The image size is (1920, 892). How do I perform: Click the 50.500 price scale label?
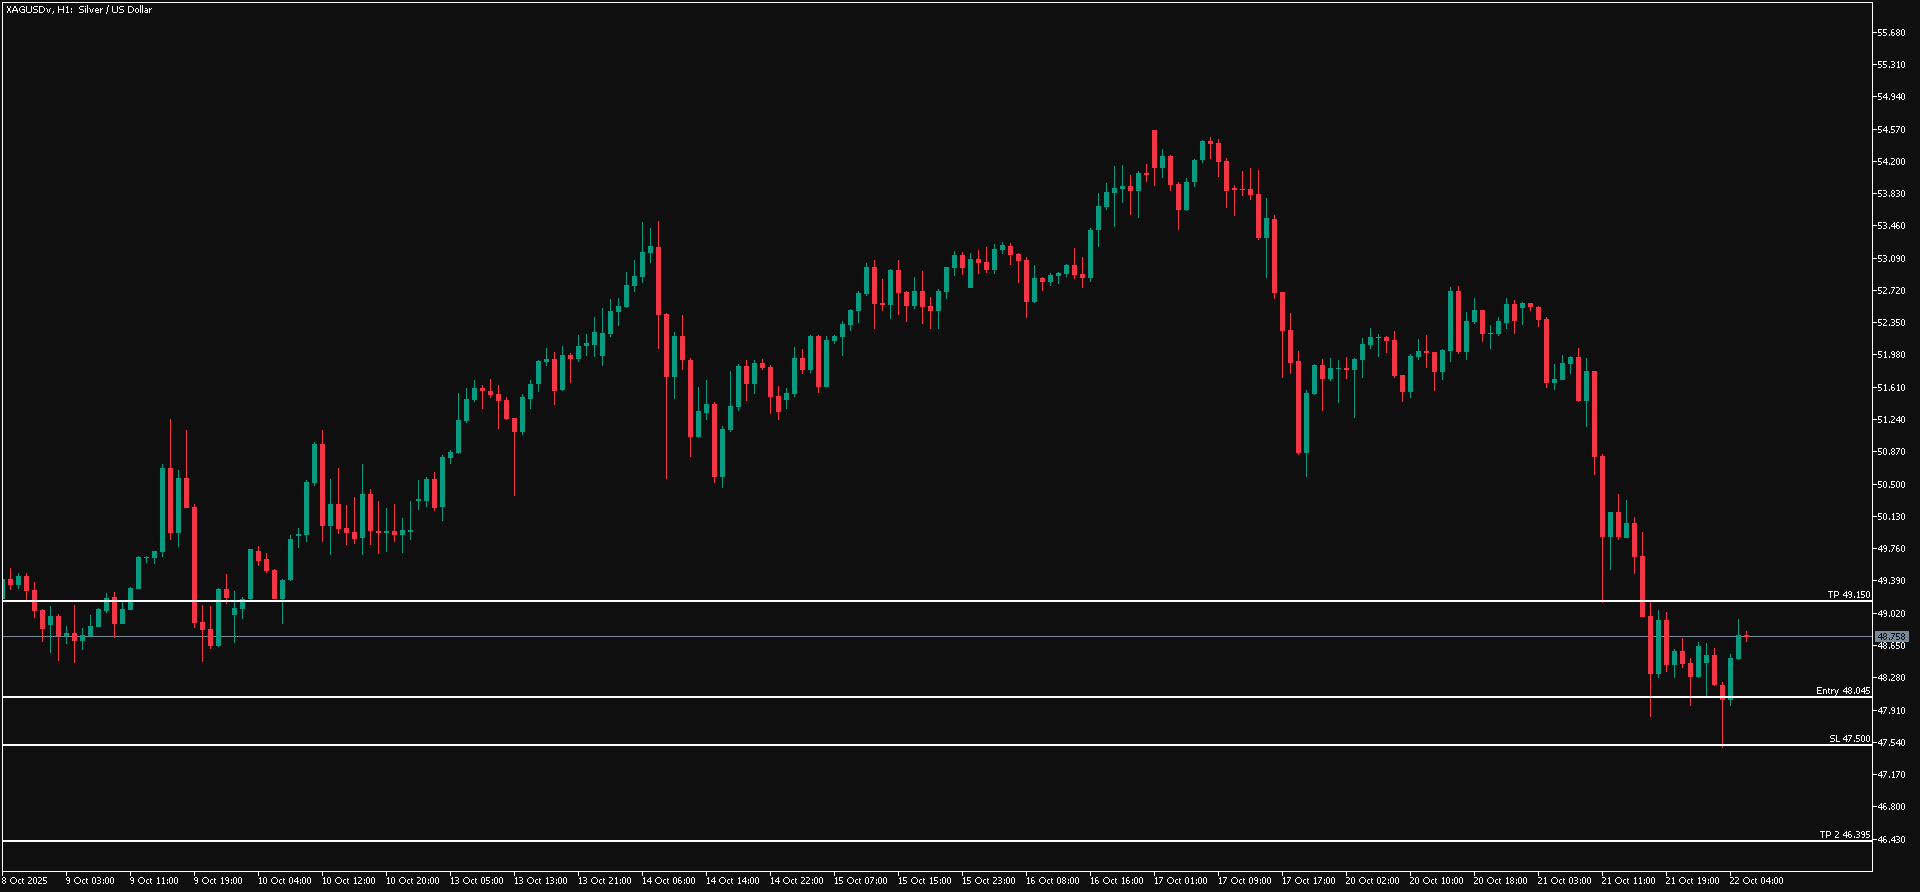[x=1891, y=485]
